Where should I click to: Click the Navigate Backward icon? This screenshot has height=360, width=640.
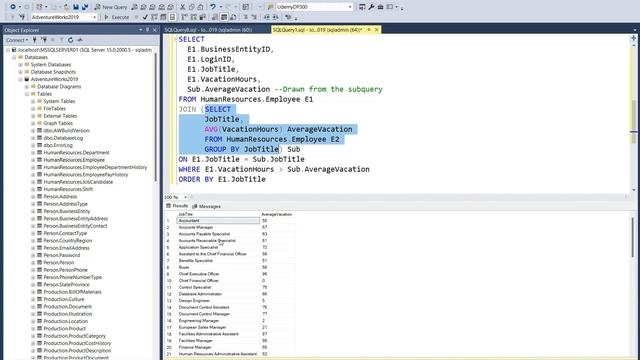tap(13, 7)
